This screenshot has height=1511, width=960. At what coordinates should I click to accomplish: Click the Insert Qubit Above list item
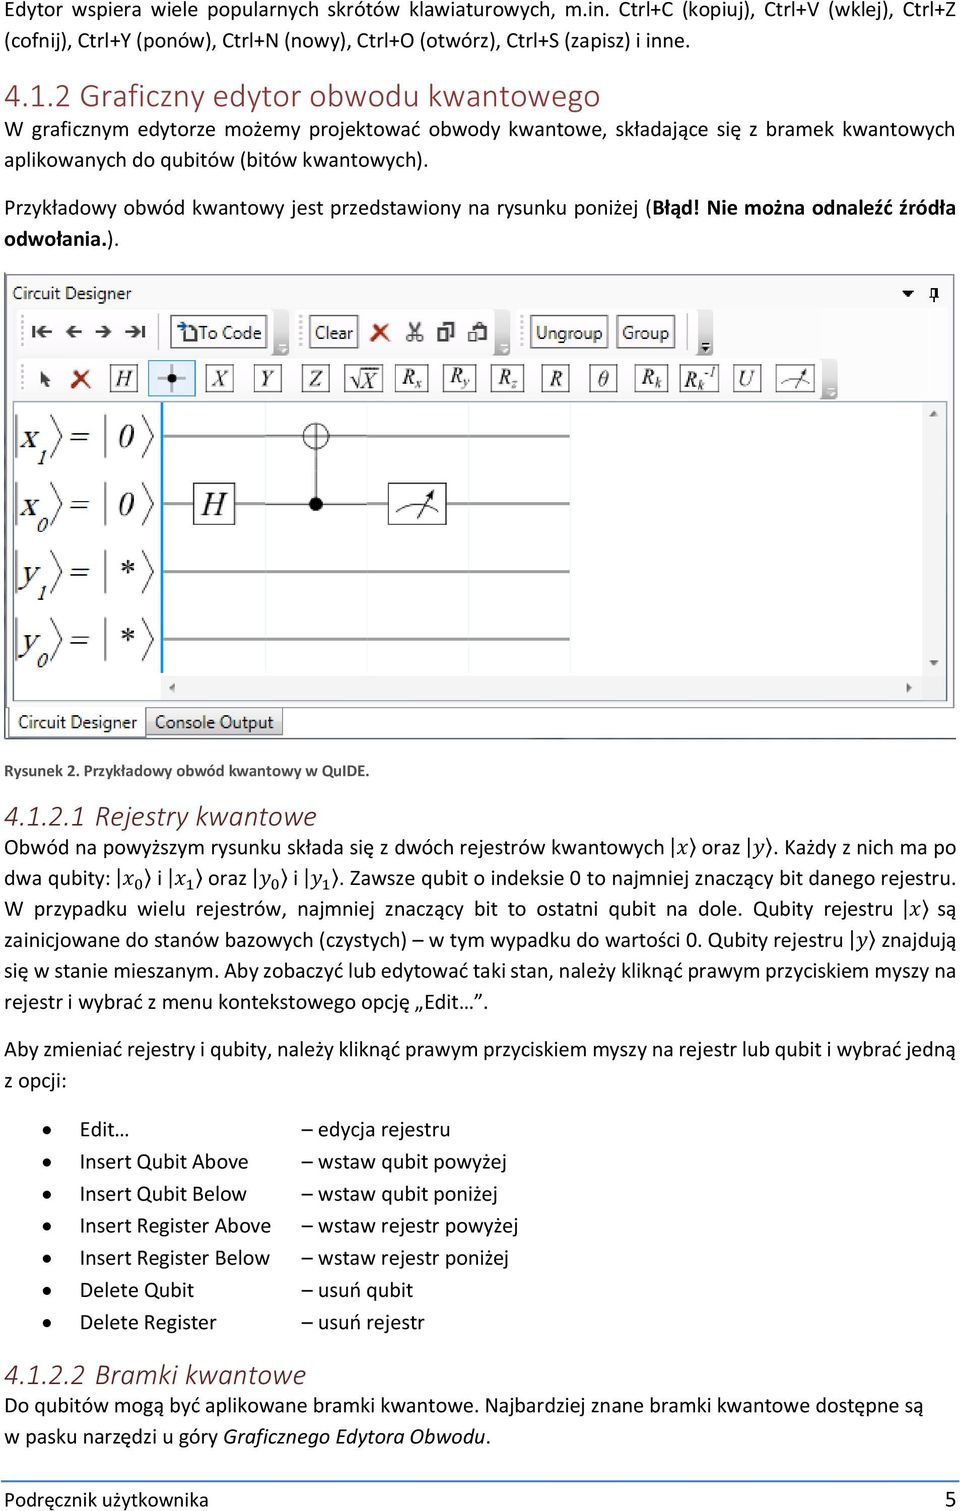click(x=164, y=1162)
